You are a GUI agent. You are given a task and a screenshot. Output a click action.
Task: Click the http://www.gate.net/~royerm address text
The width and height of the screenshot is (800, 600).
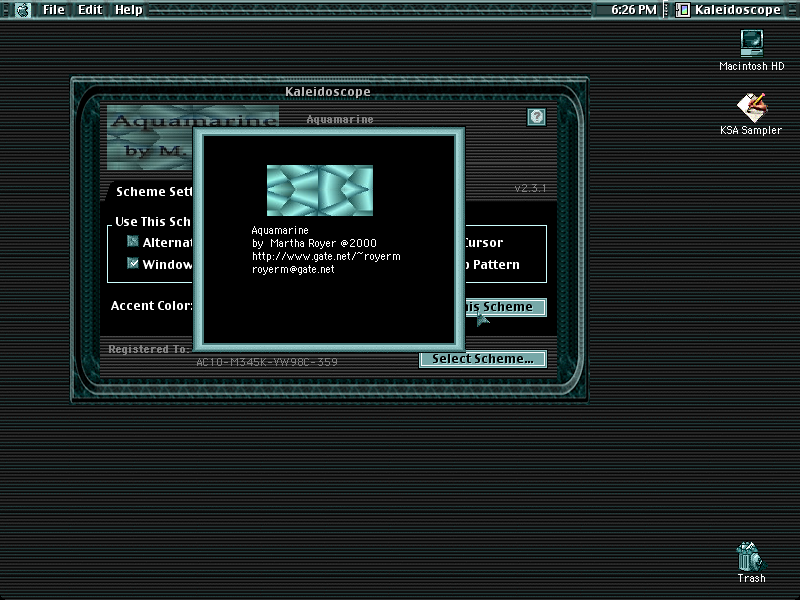(326, 256)
